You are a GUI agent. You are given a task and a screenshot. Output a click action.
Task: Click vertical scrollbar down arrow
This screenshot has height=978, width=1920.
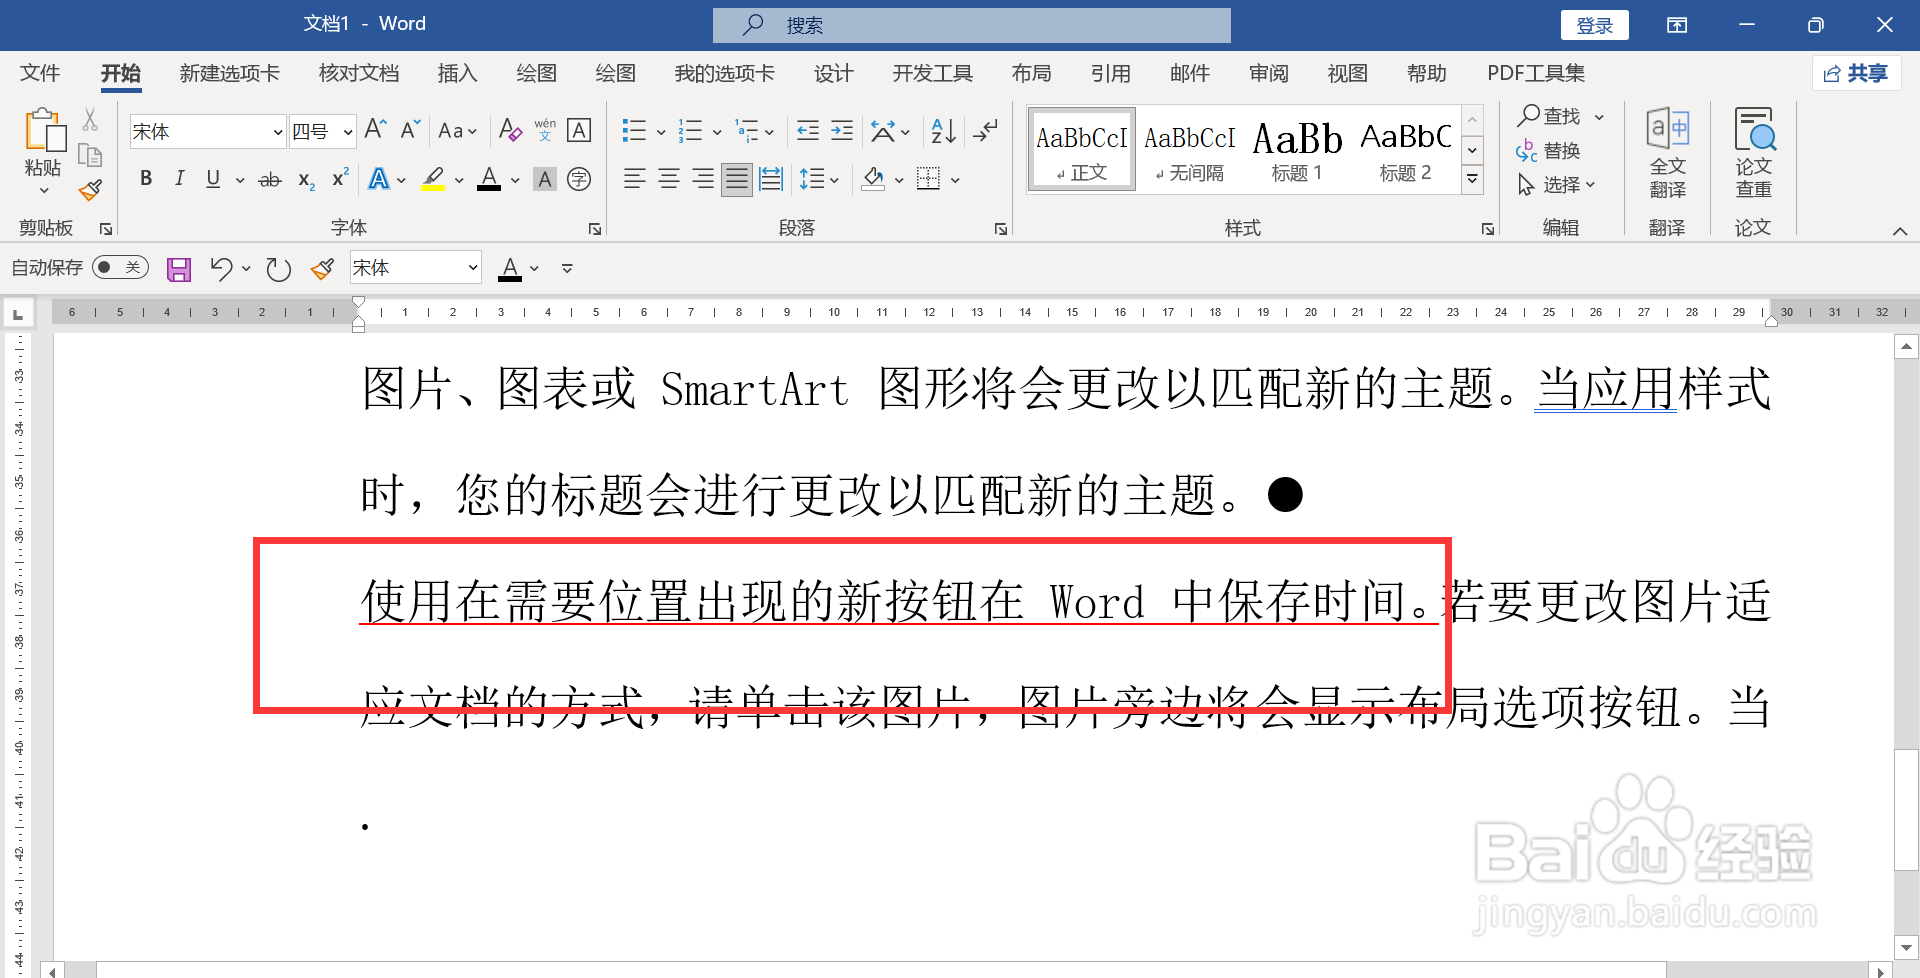(1906, 946)
